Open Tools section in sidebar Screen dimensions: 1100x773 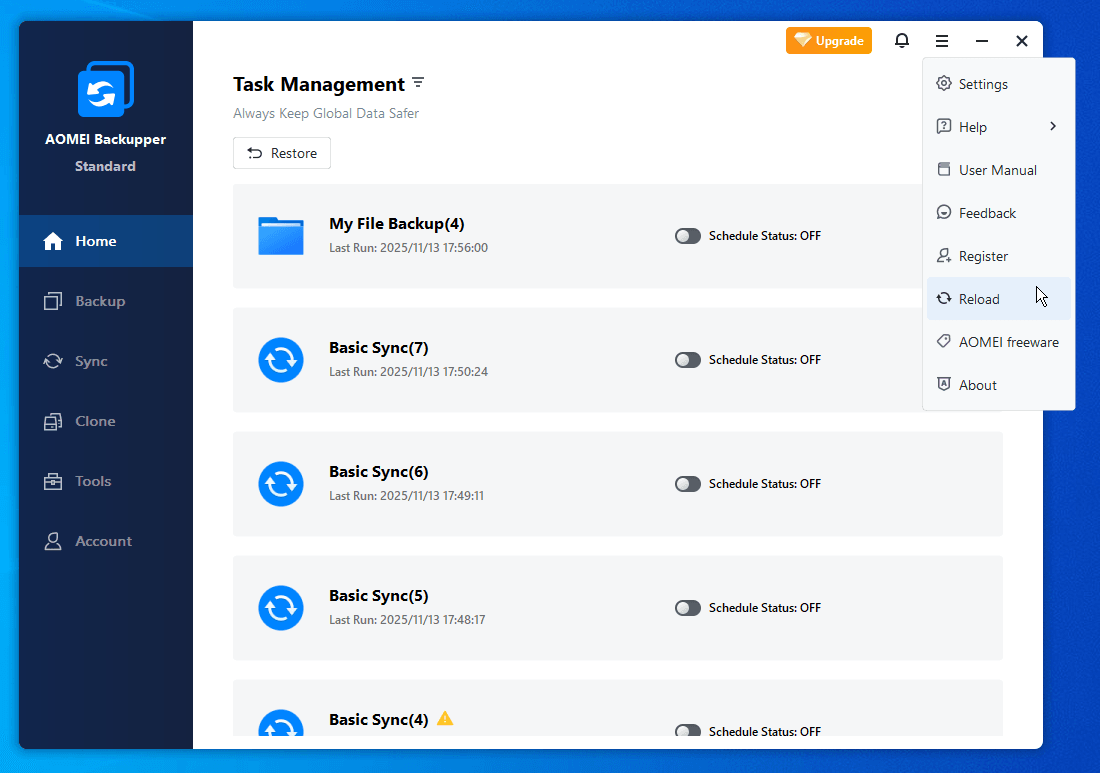(93, 481)
